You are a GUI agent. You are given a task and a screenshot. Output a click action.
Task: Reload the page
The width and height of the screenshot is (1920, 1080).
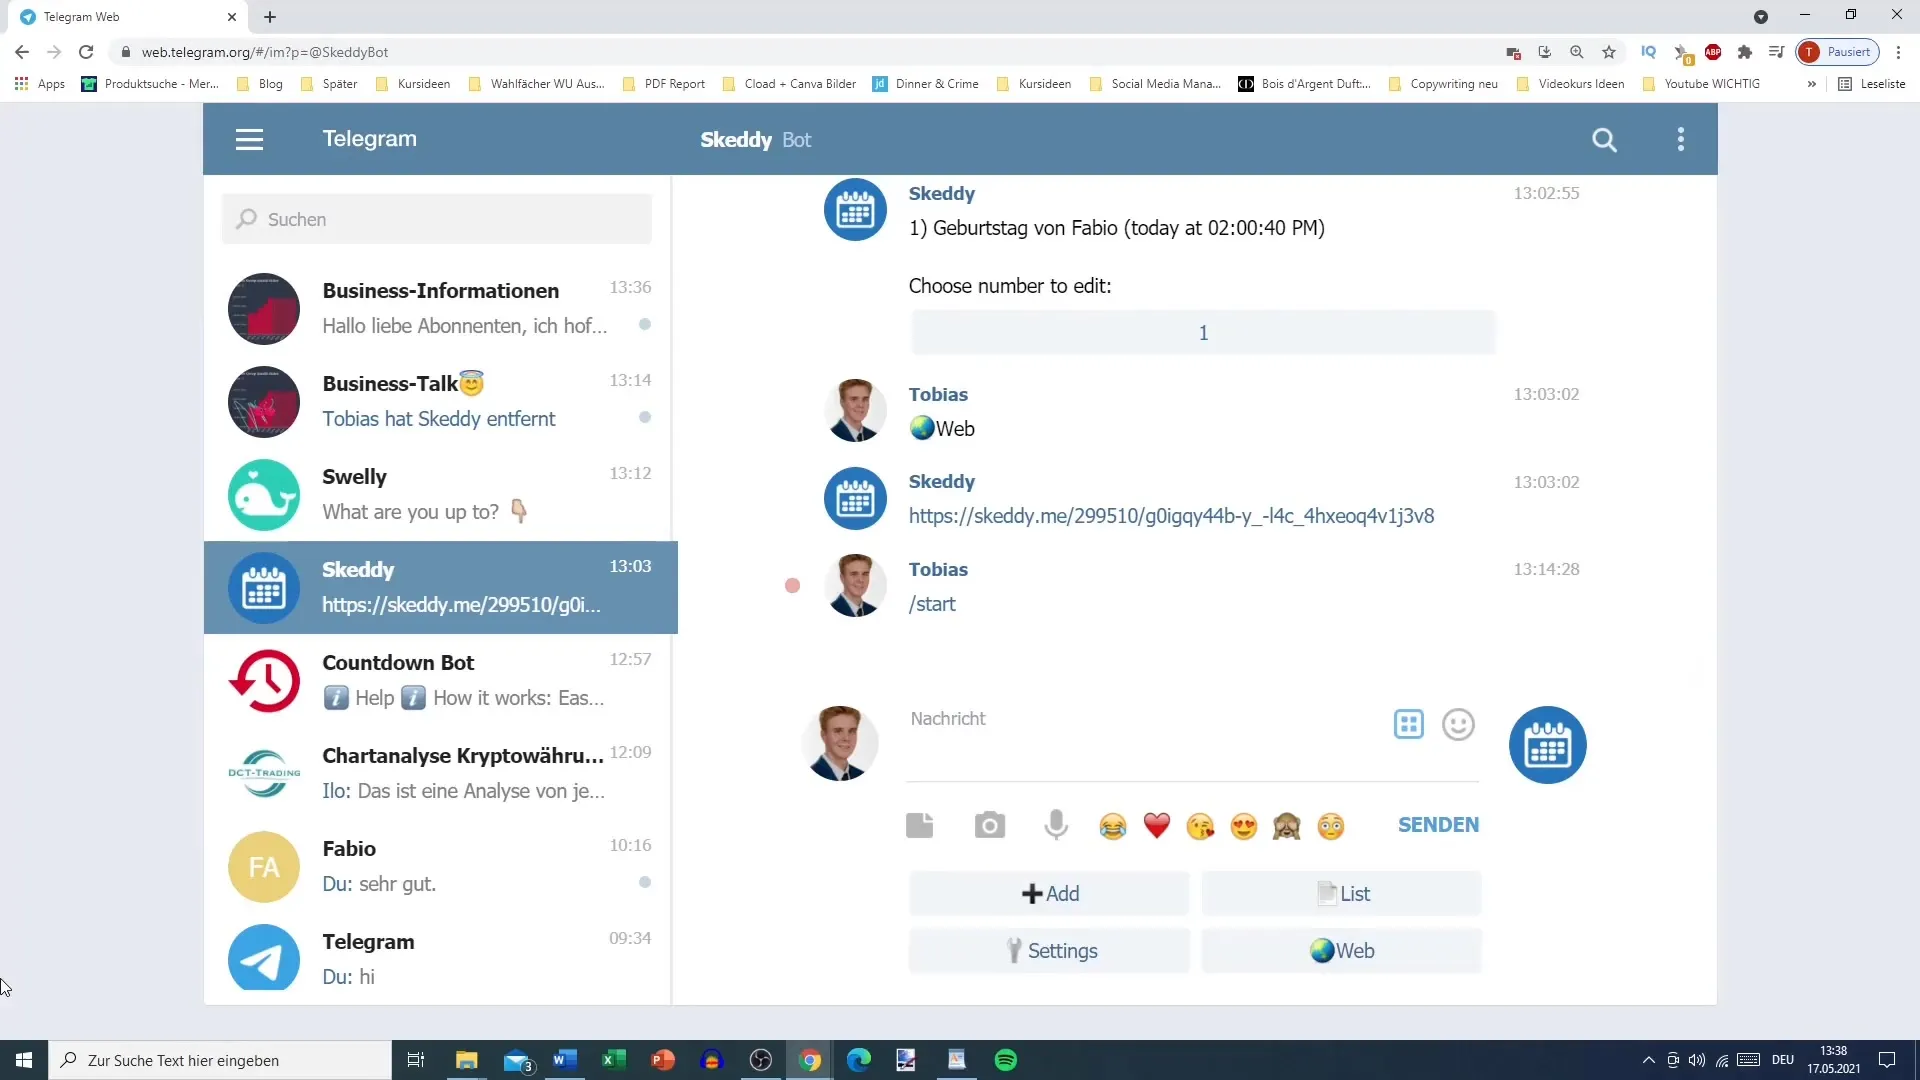[x=86, y=52]
